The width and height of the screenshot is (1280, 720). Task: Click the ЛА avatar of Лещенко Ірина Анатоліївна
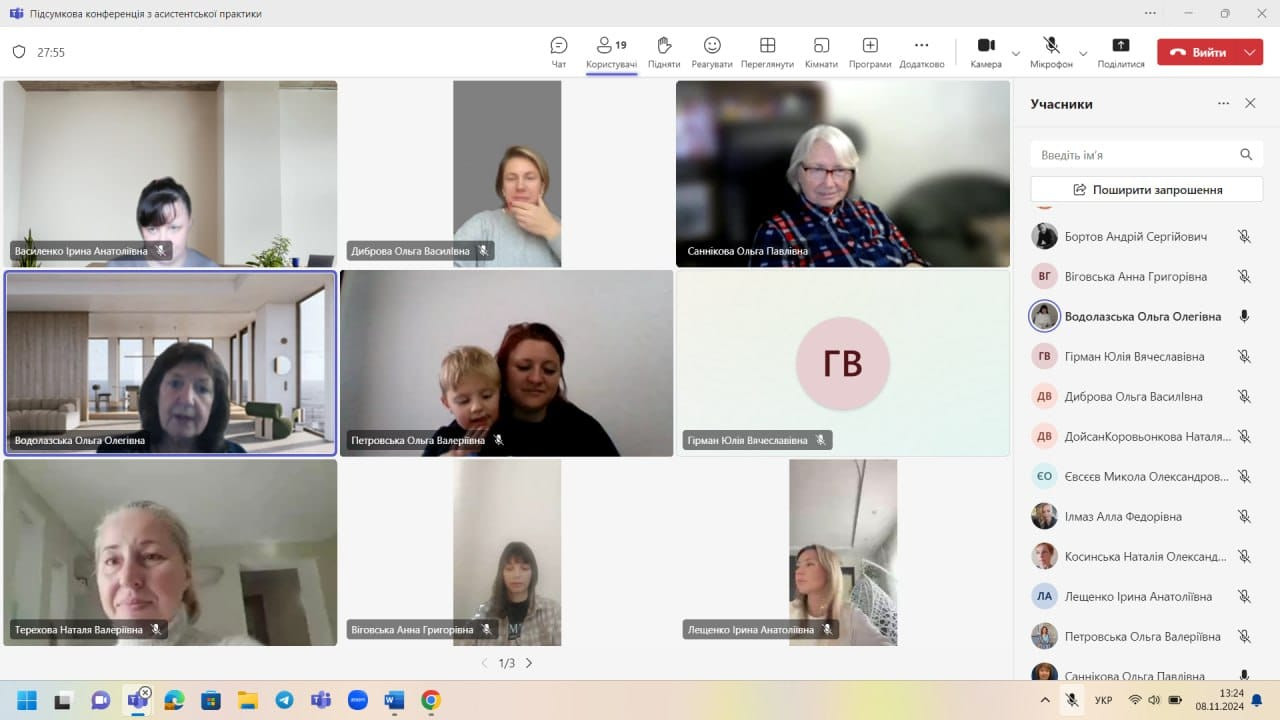tap(1044, 597)
